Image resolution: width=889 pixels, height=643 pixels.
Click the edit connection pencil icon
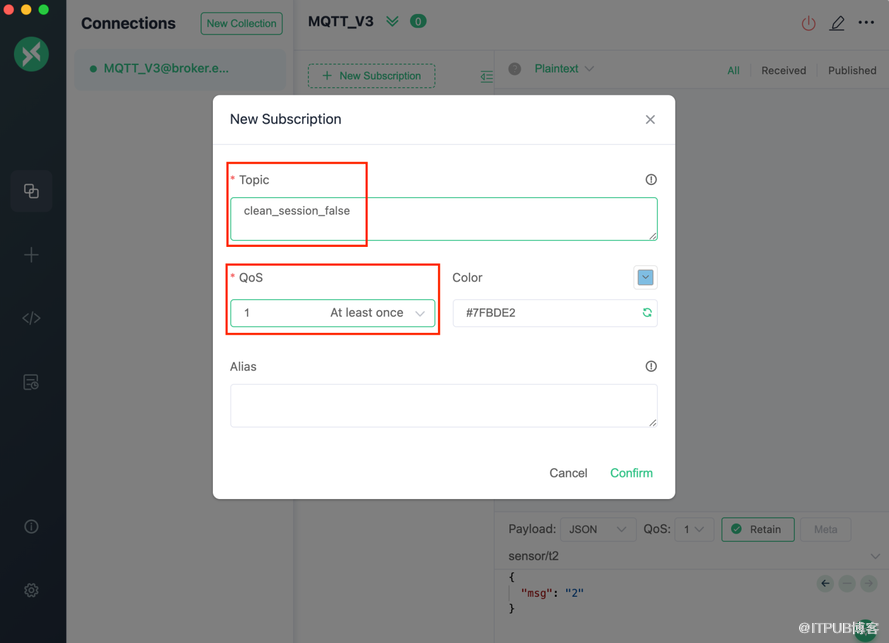coord(837,23)
